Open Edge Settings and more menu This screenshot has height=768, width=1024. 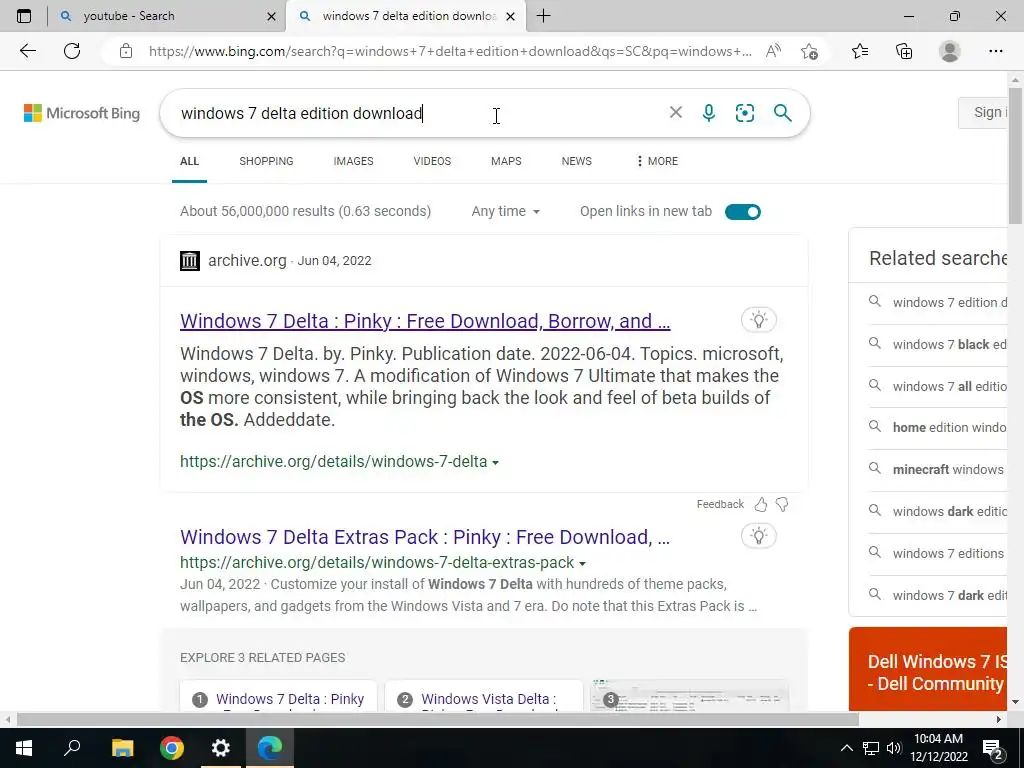coord(995,51)
